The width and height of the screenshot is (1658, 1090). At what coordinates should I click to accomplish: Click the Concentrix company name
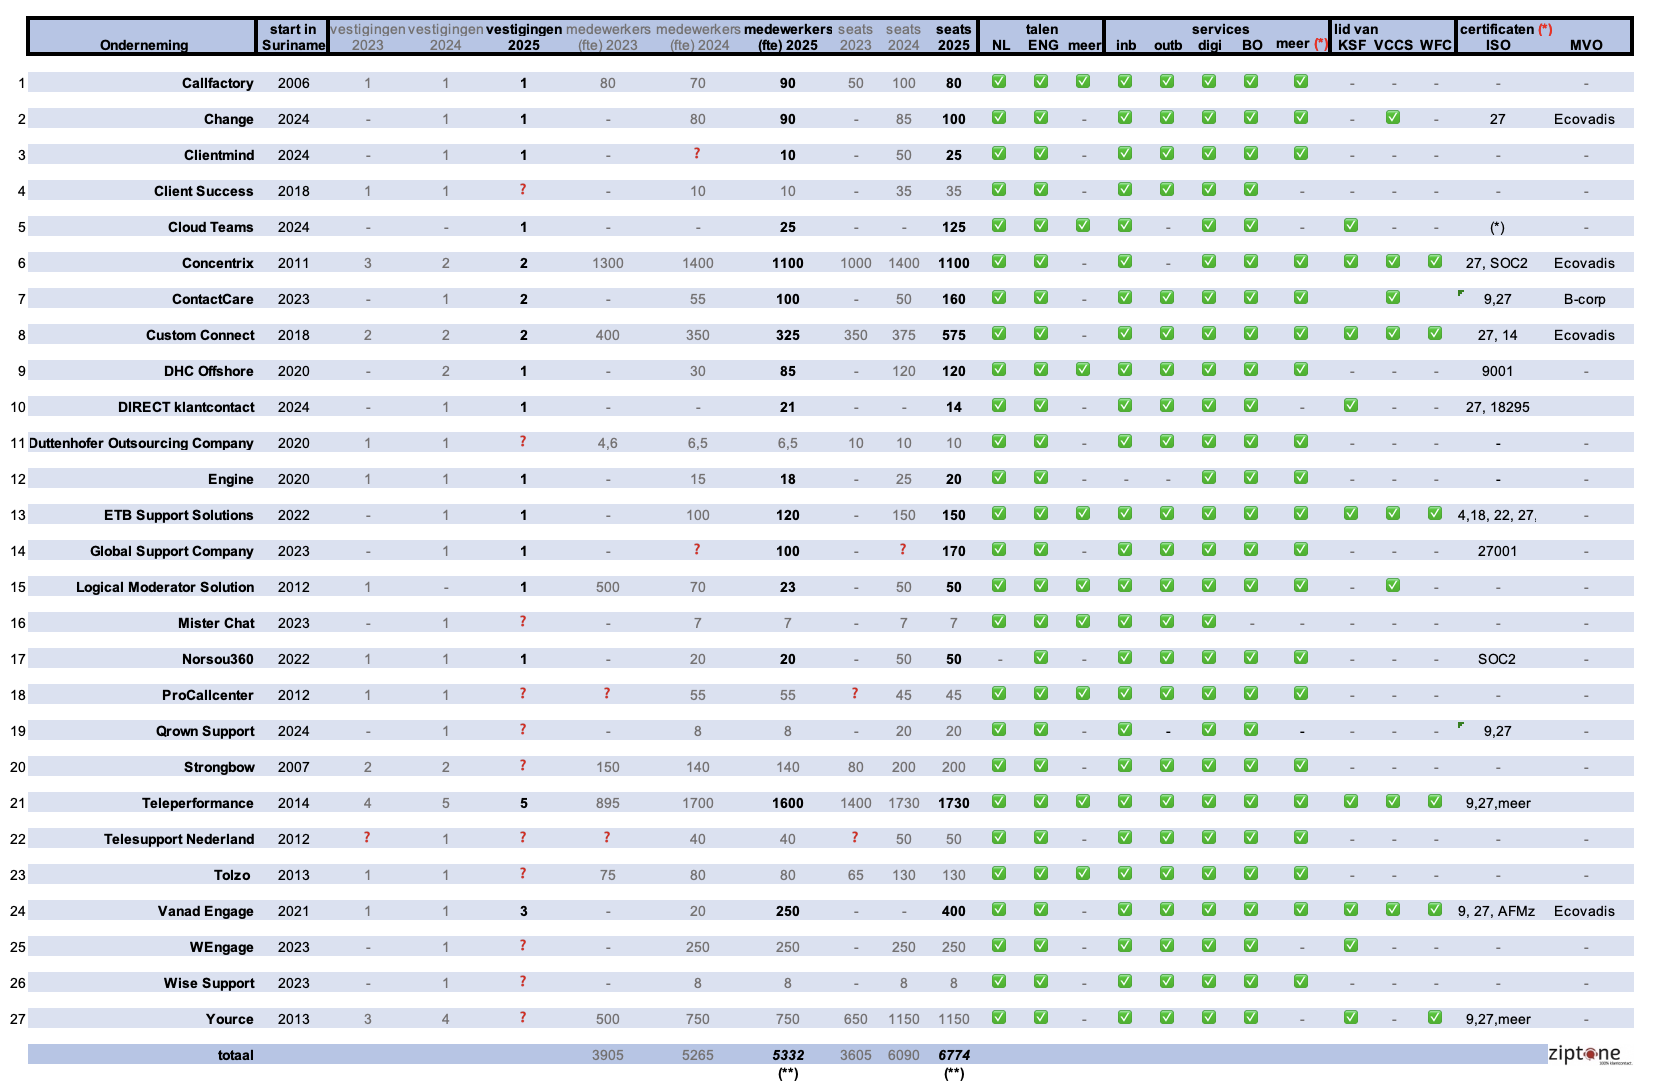(217, 263)
